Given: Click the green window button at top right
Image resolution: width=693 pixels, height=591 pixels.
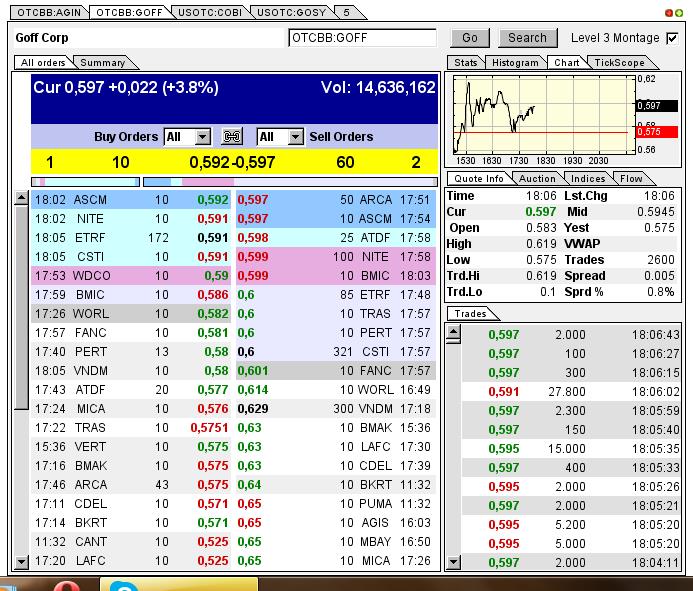Looking at the screenshot, I should pos(678,13).
